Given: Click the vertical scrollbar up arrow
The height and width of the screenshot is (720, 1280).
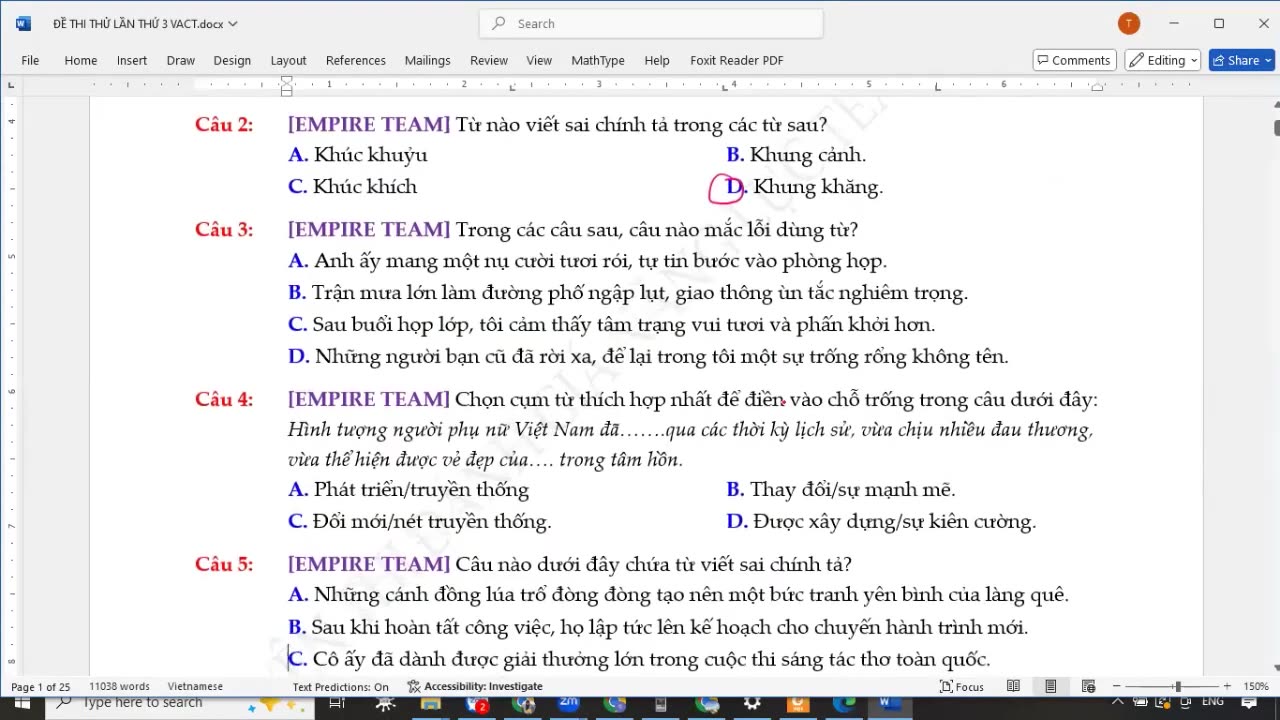Looking at the screenshot, I should pos(1275,105).
